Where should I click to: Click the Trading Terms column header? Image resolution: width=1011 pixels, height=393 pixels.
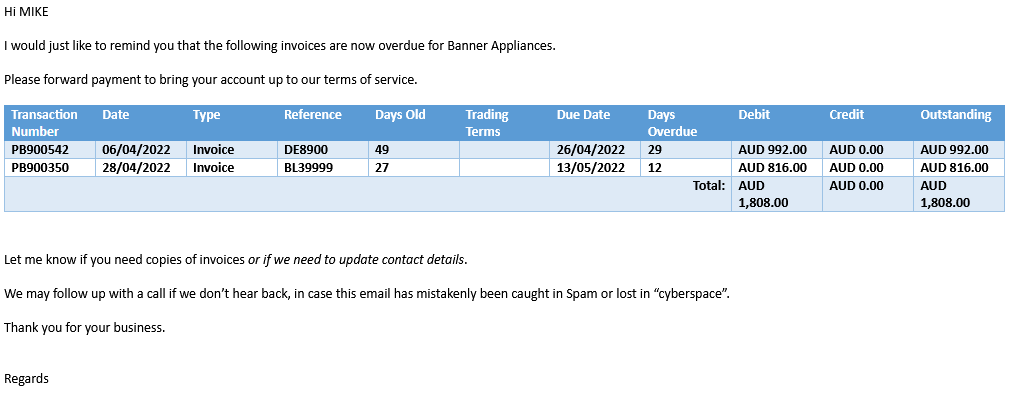point(487,123)
